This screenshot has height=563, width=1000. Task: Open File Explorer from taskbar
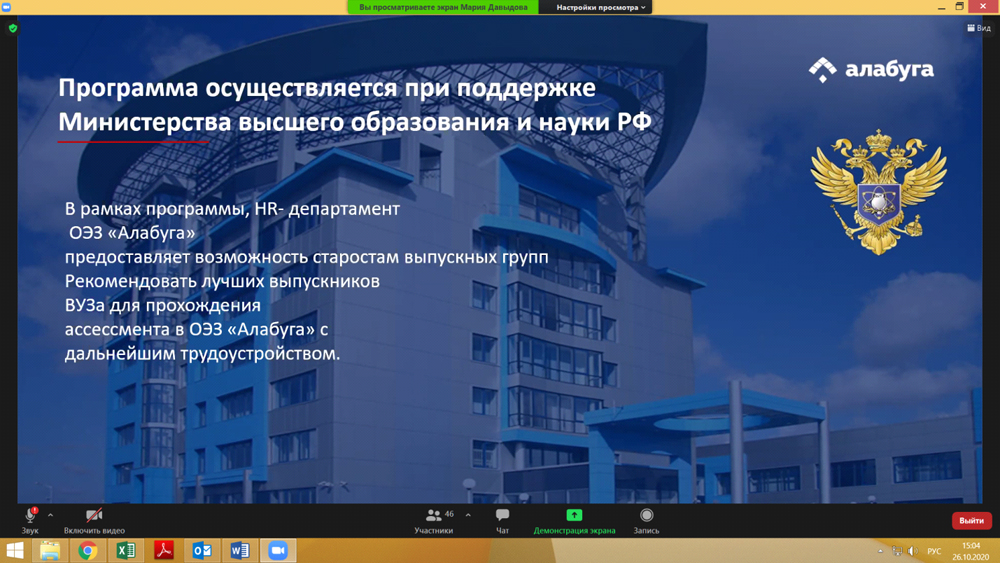[x=50, y=550]
